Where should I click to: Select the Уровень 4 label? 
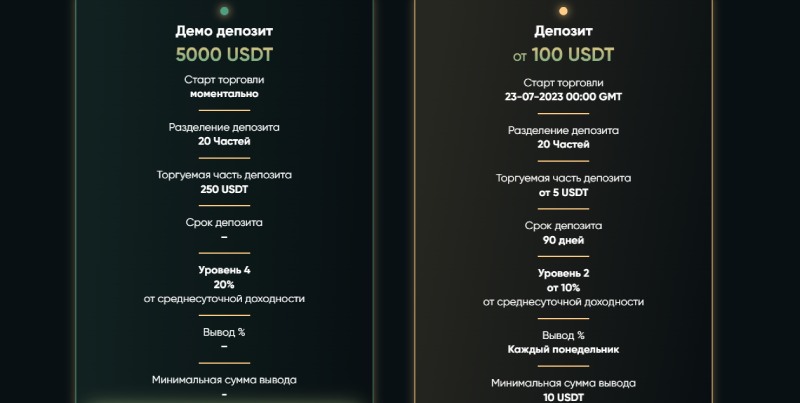click(224, 270)
